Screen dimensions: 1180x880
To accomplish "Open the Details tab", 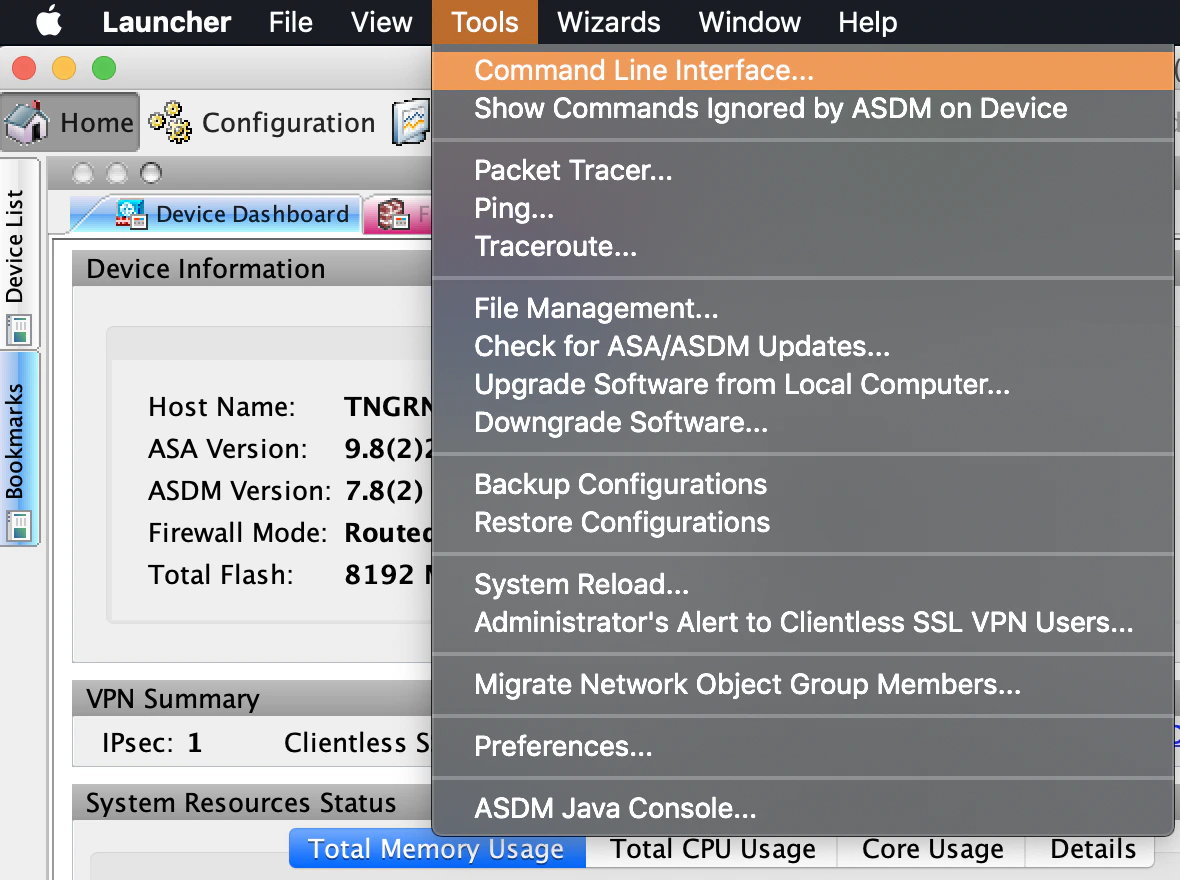I will 1090,849.
